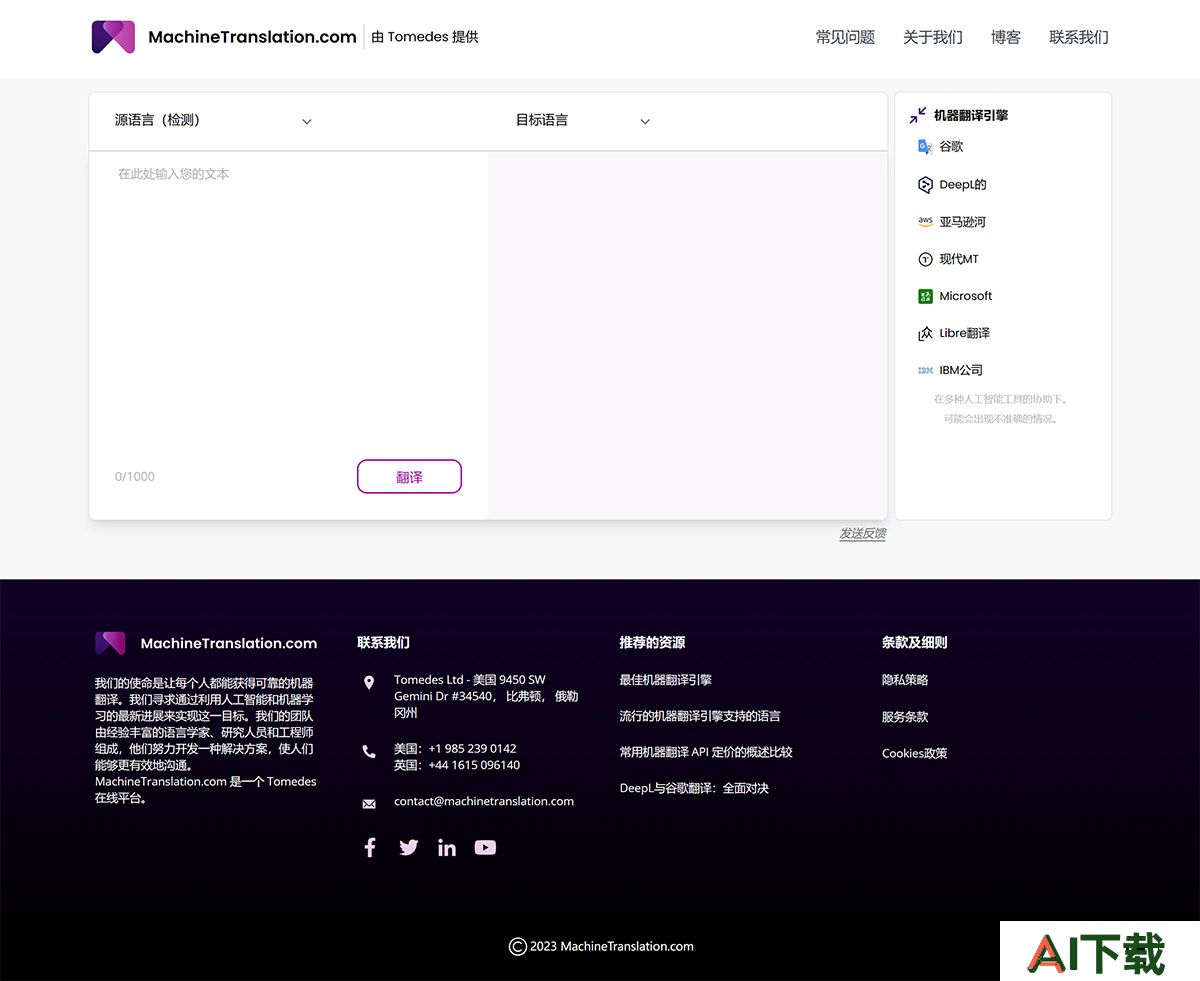Open the 服务条款 terms link
1200x981 pixels.
click(905, 717)
